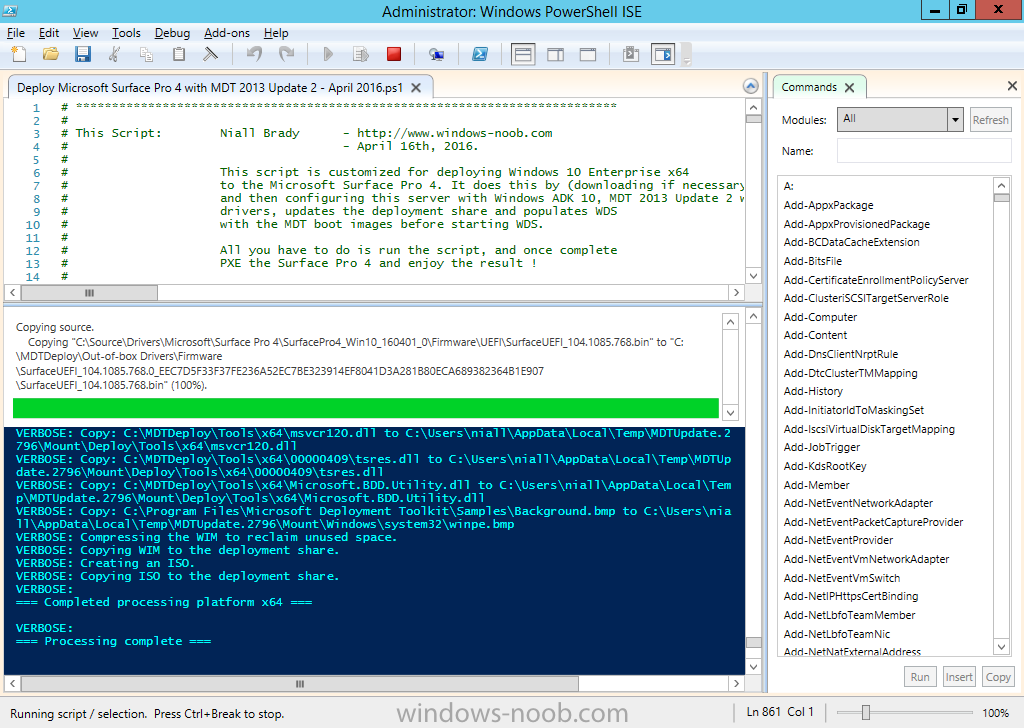Image resolution: width=1024 pixels, height=728 pixels.
Task: Open the Help menu
Action: point(276,33)
